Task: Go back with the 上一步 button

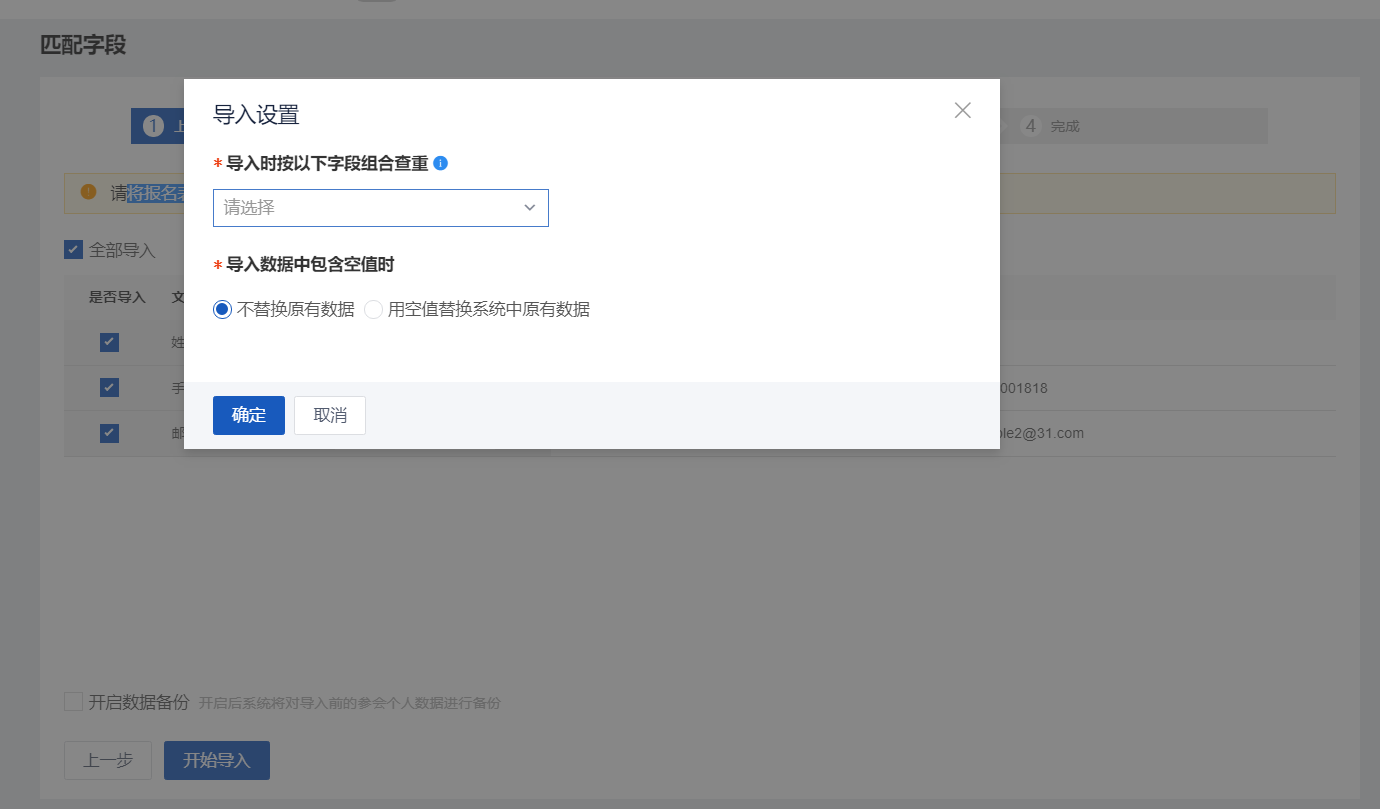Action: 108,760
